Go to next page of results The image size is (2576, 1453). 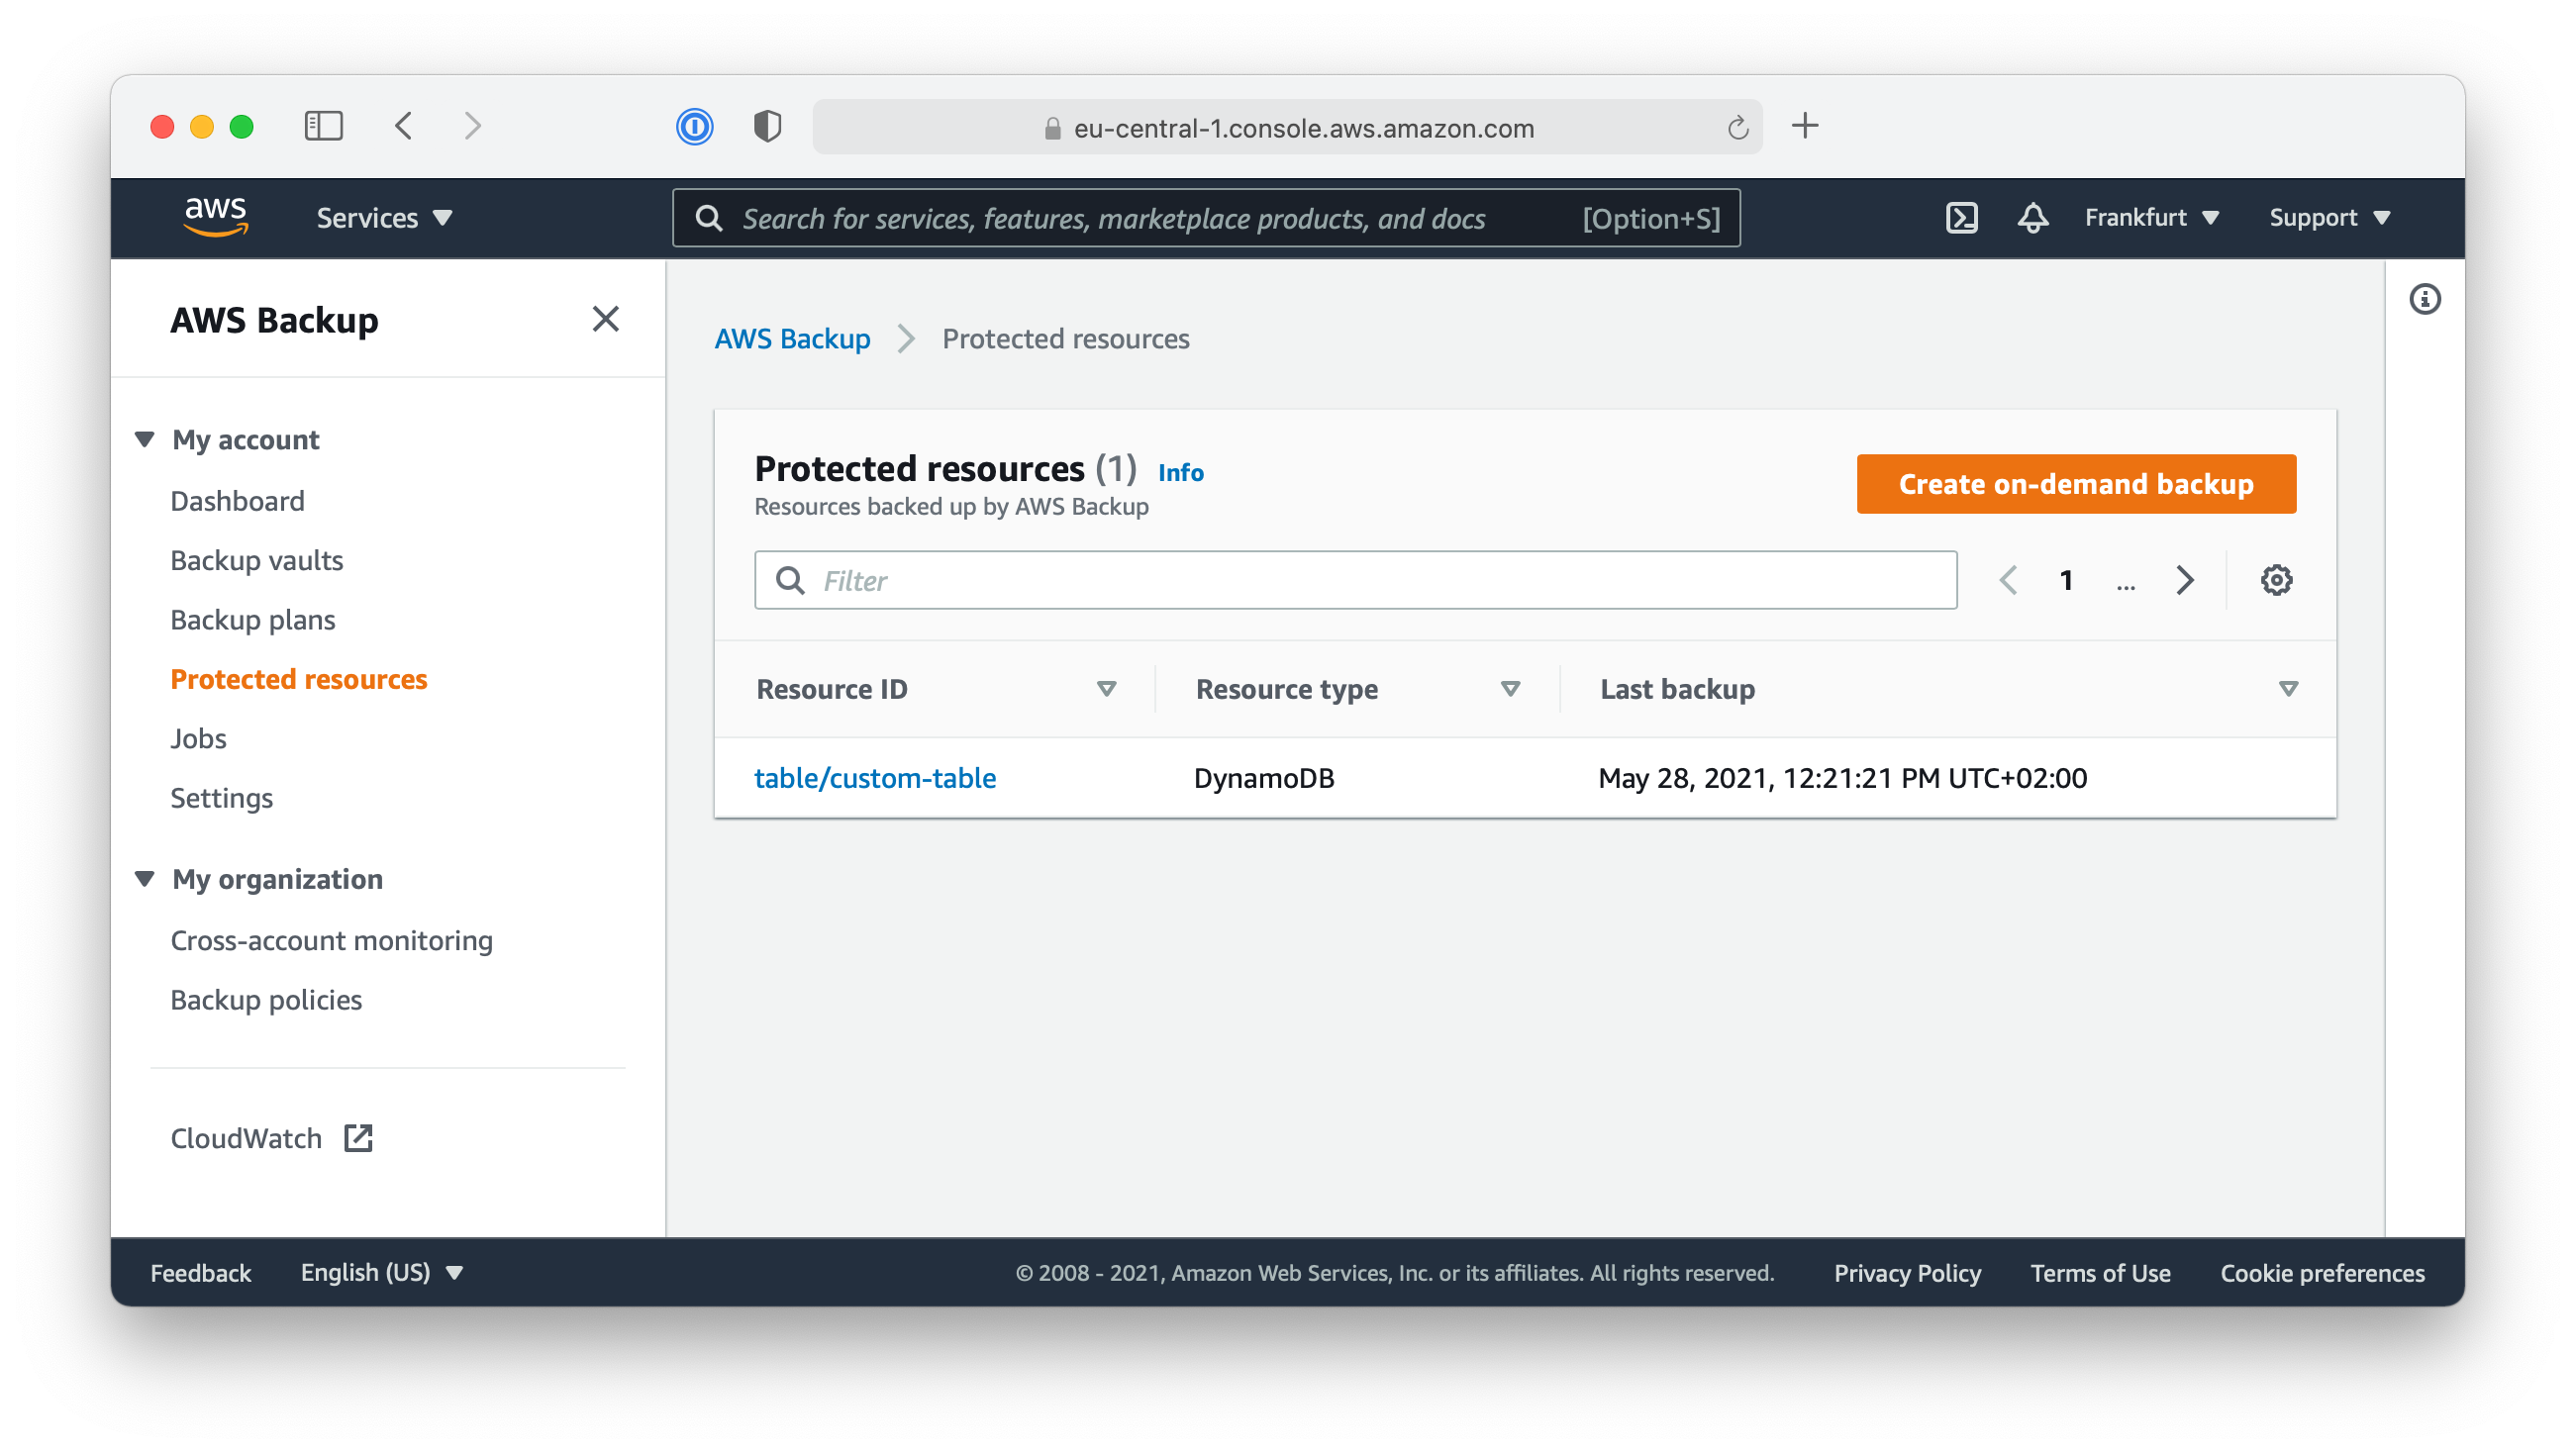tap(2184, 580)
